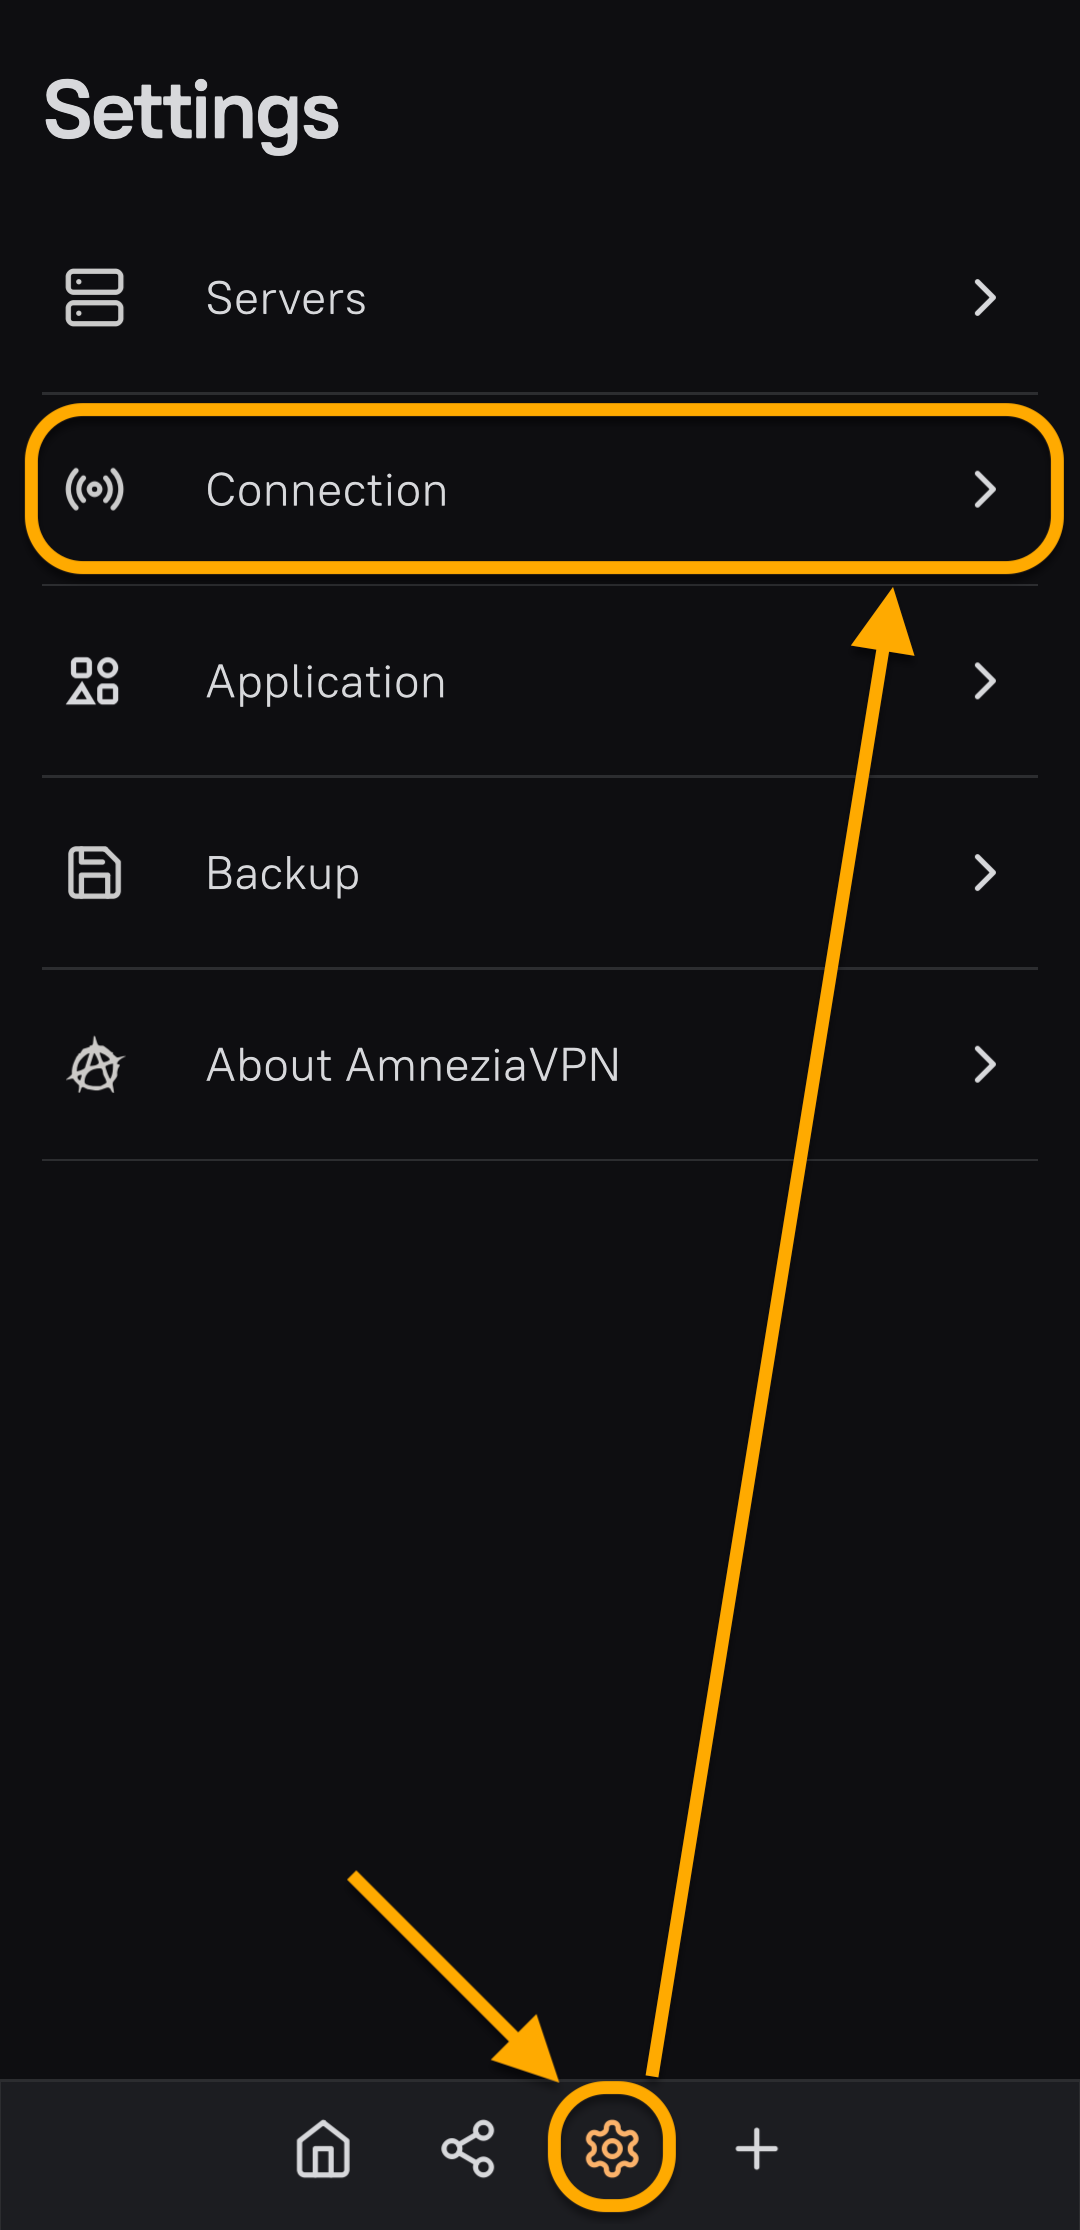The image size is (1080, 2230).
Task: Tap the plus icon to add
Action: pyautogui.click(x=756, y=2148)
